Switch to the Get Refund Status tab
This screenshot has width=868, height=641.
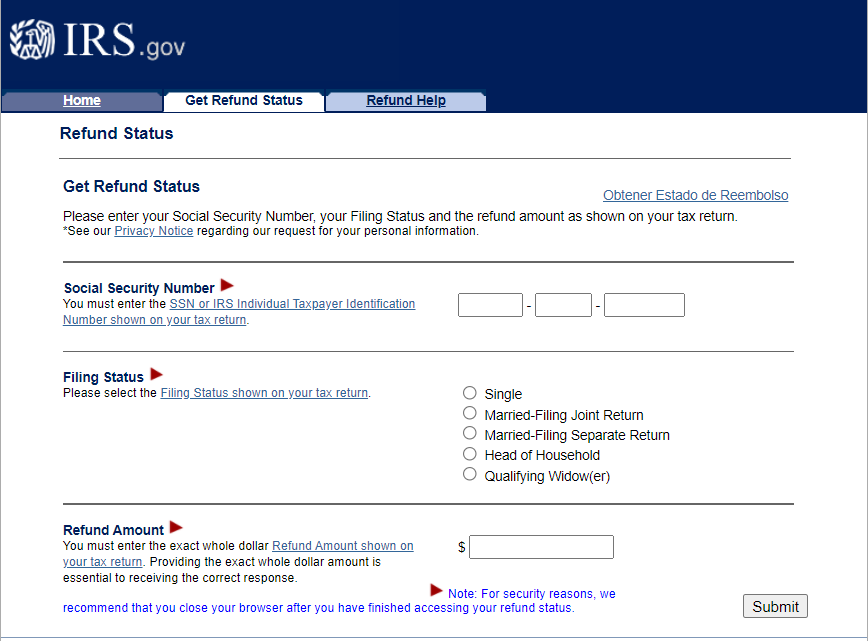(244, 101)
